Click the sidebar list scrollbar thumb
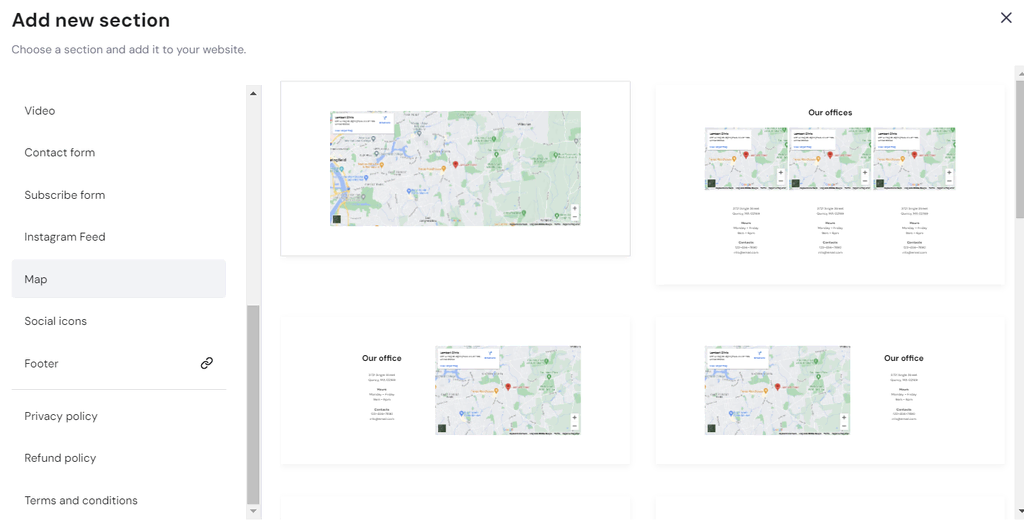The height and width of the screenshot is (523, 1024). click(x=253, y=404)
